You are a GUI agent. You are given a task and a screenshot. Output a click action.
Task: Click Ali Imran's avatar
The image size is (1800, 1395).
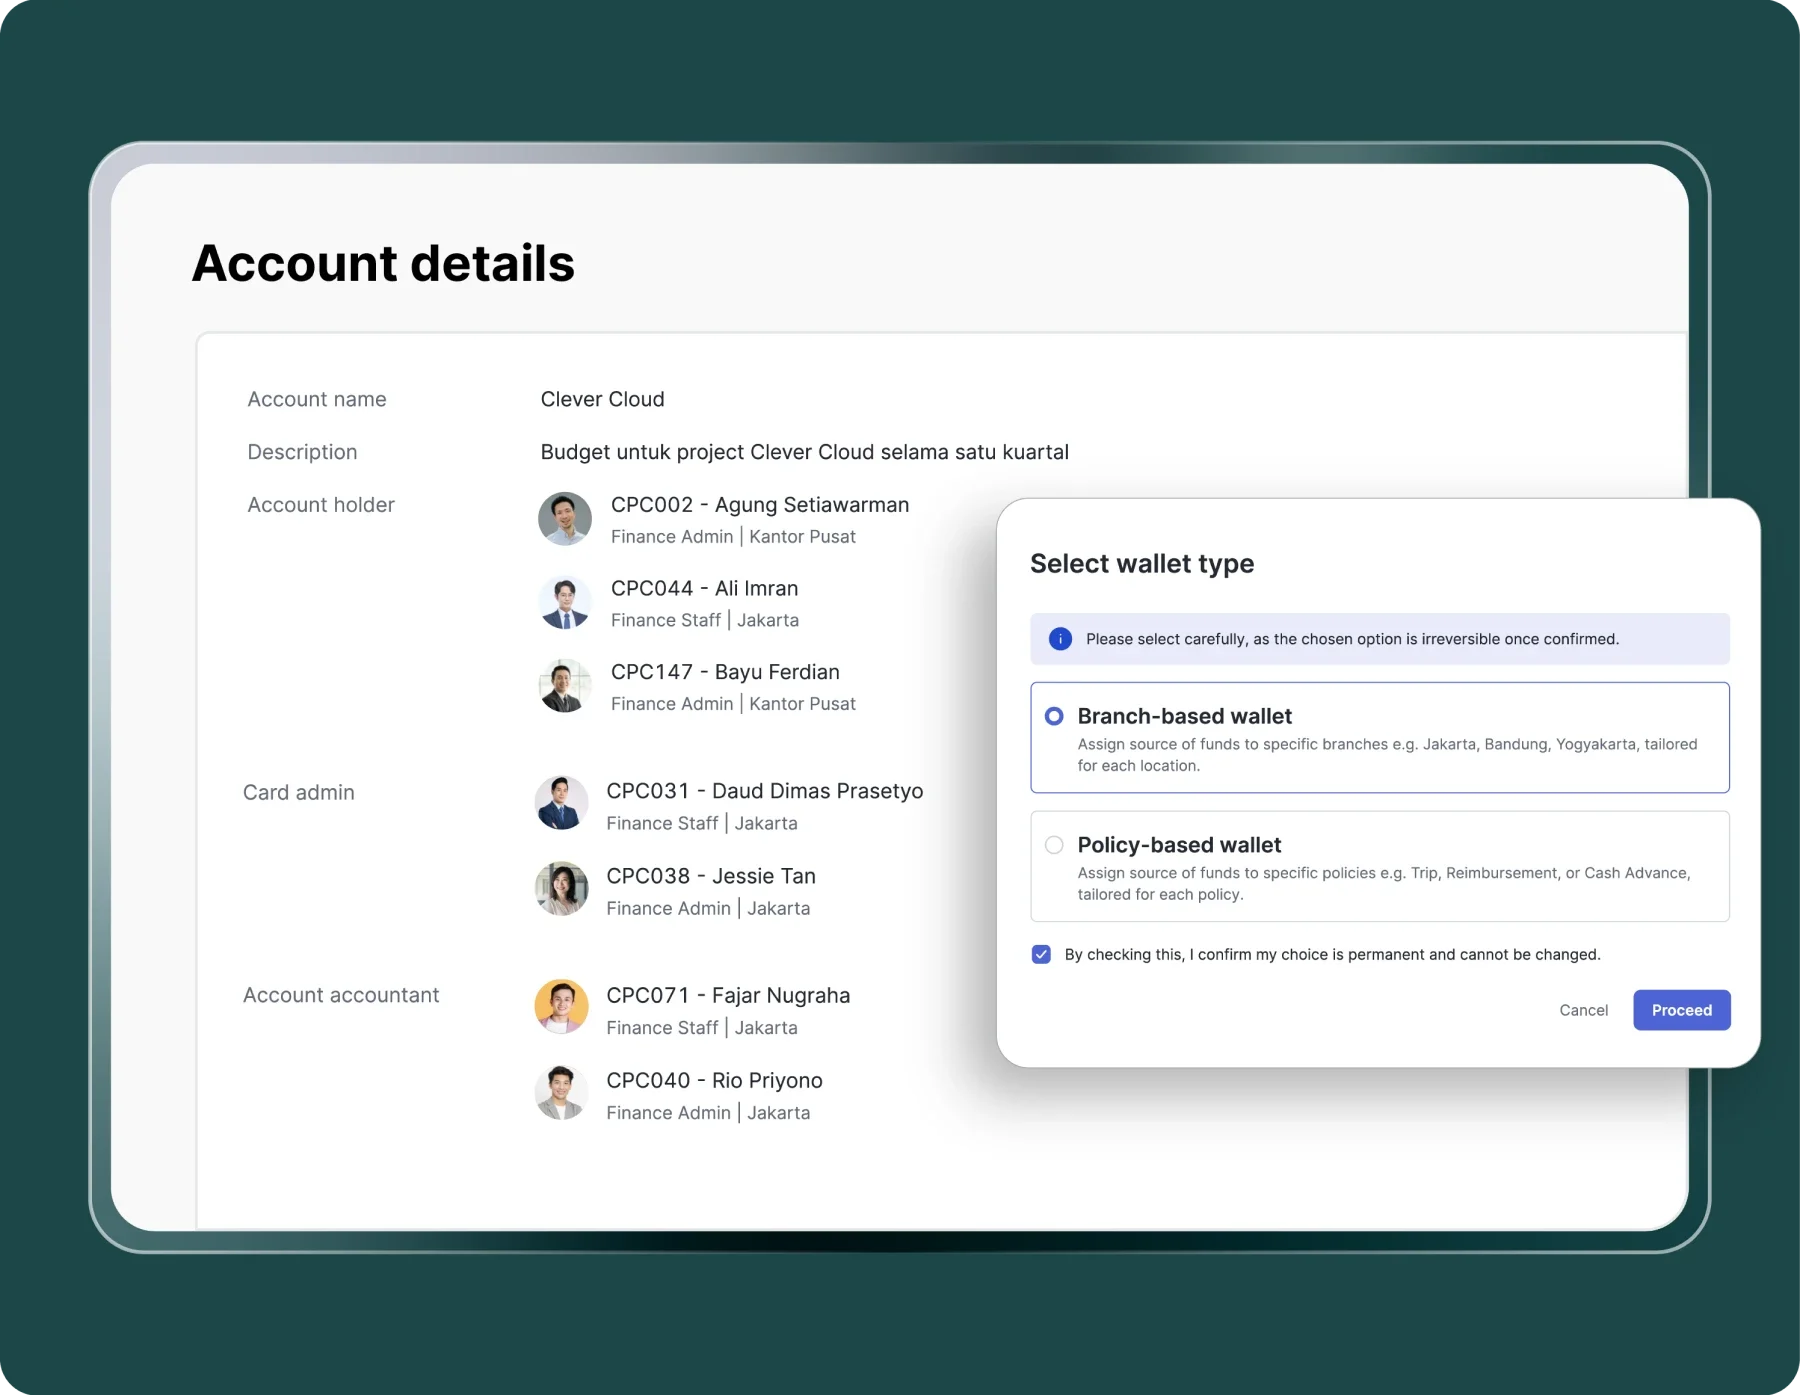(x=565, y=603)
